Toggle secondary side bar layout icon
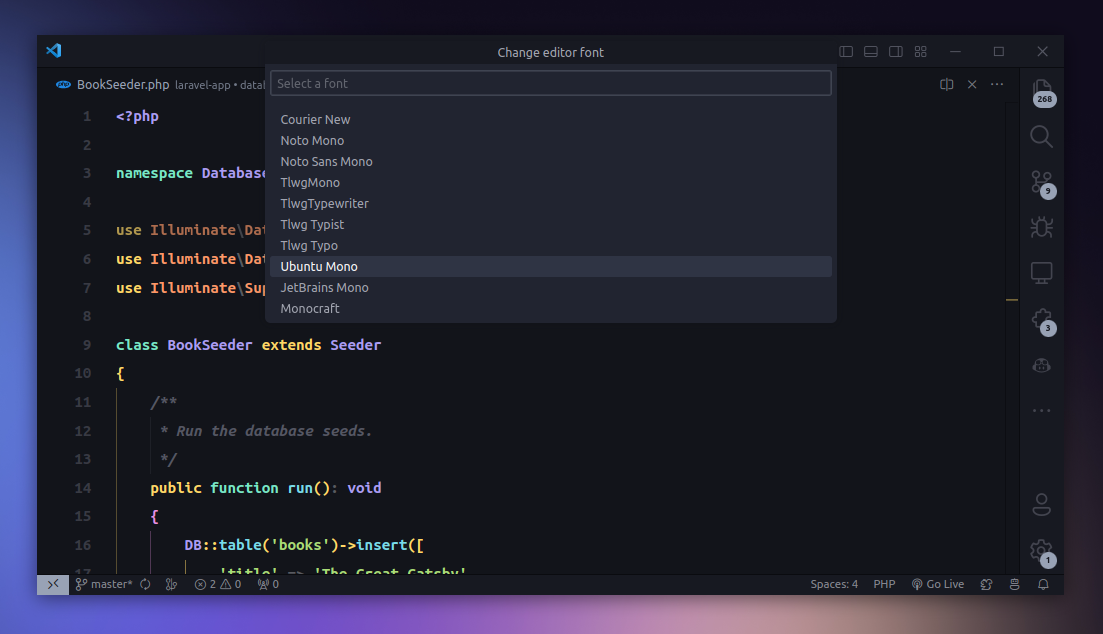The width and height of the screenshot is (1103, 634). 895,51
